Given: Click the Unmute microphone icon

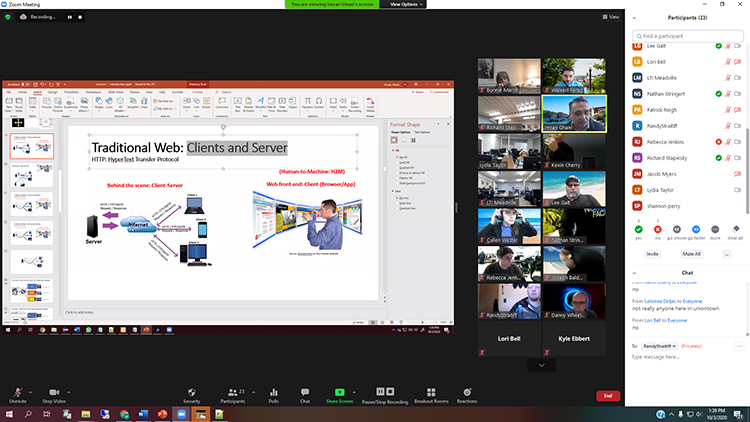Looking at the screenshot, I should 18,392.
